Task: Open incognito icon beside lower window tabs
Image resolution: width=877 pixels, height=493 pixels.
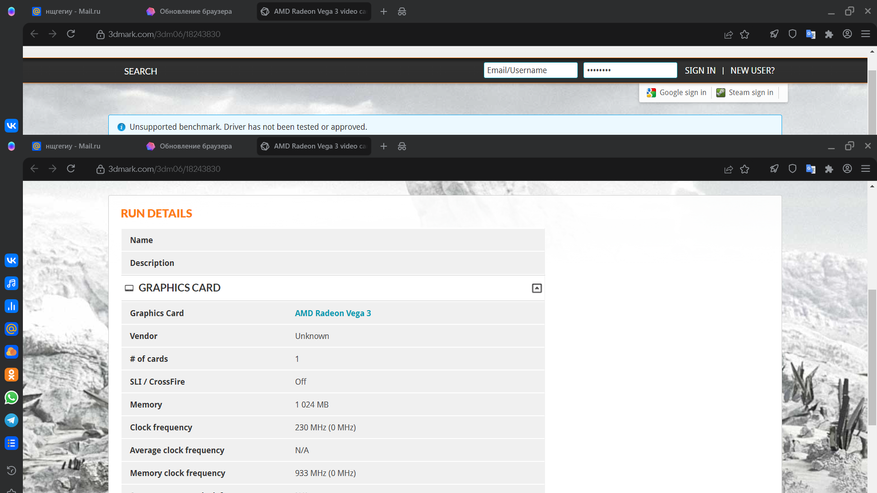Action: coord(402,146)
